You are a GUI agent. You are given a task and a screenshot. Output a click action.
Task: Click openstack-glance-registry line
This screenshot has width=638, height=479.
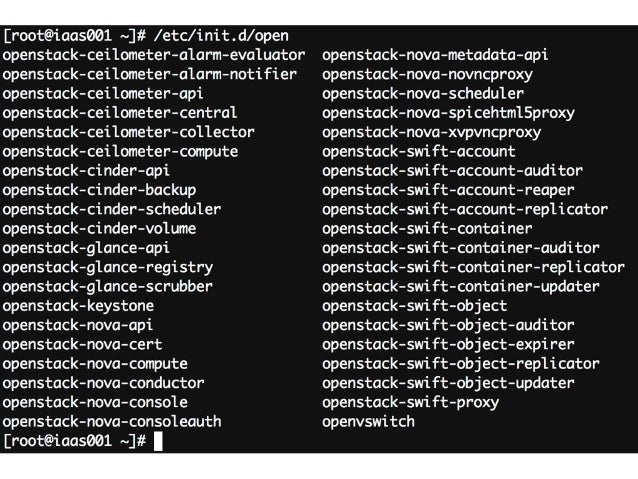[x=108, y=267]
